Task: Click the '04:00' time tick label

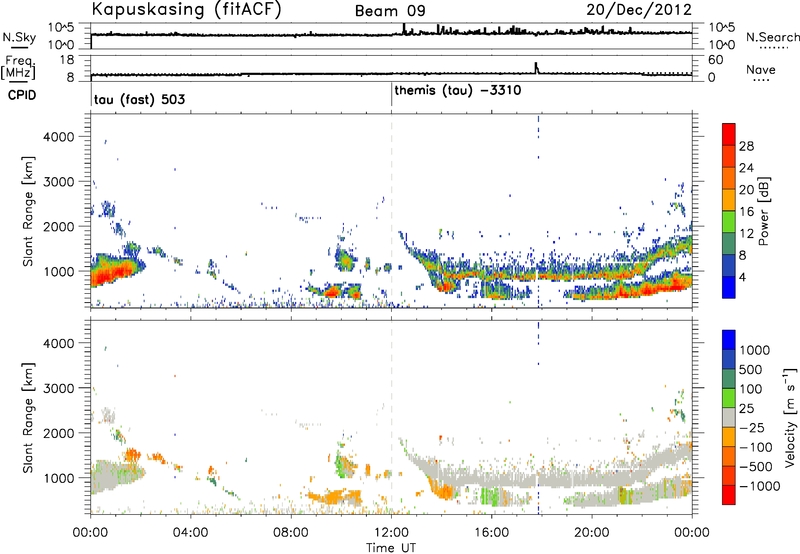Action: (190, 533)
